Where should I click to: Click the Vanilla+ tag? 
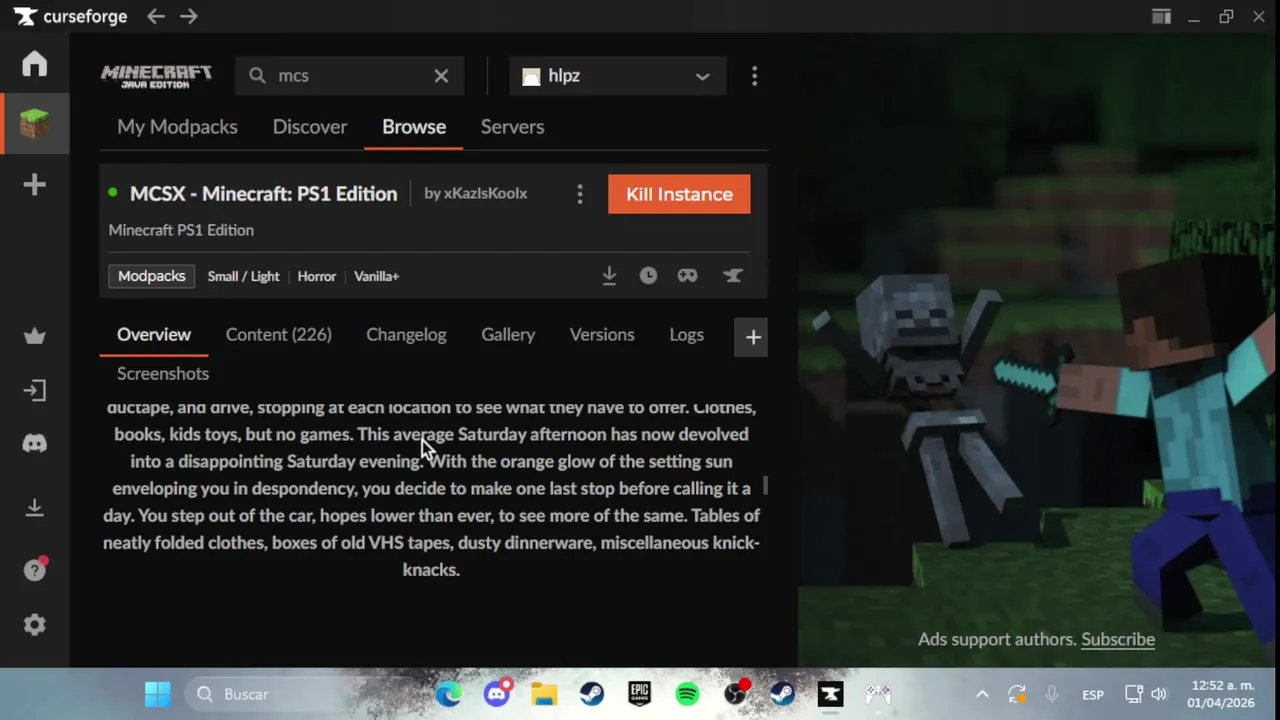377,276
